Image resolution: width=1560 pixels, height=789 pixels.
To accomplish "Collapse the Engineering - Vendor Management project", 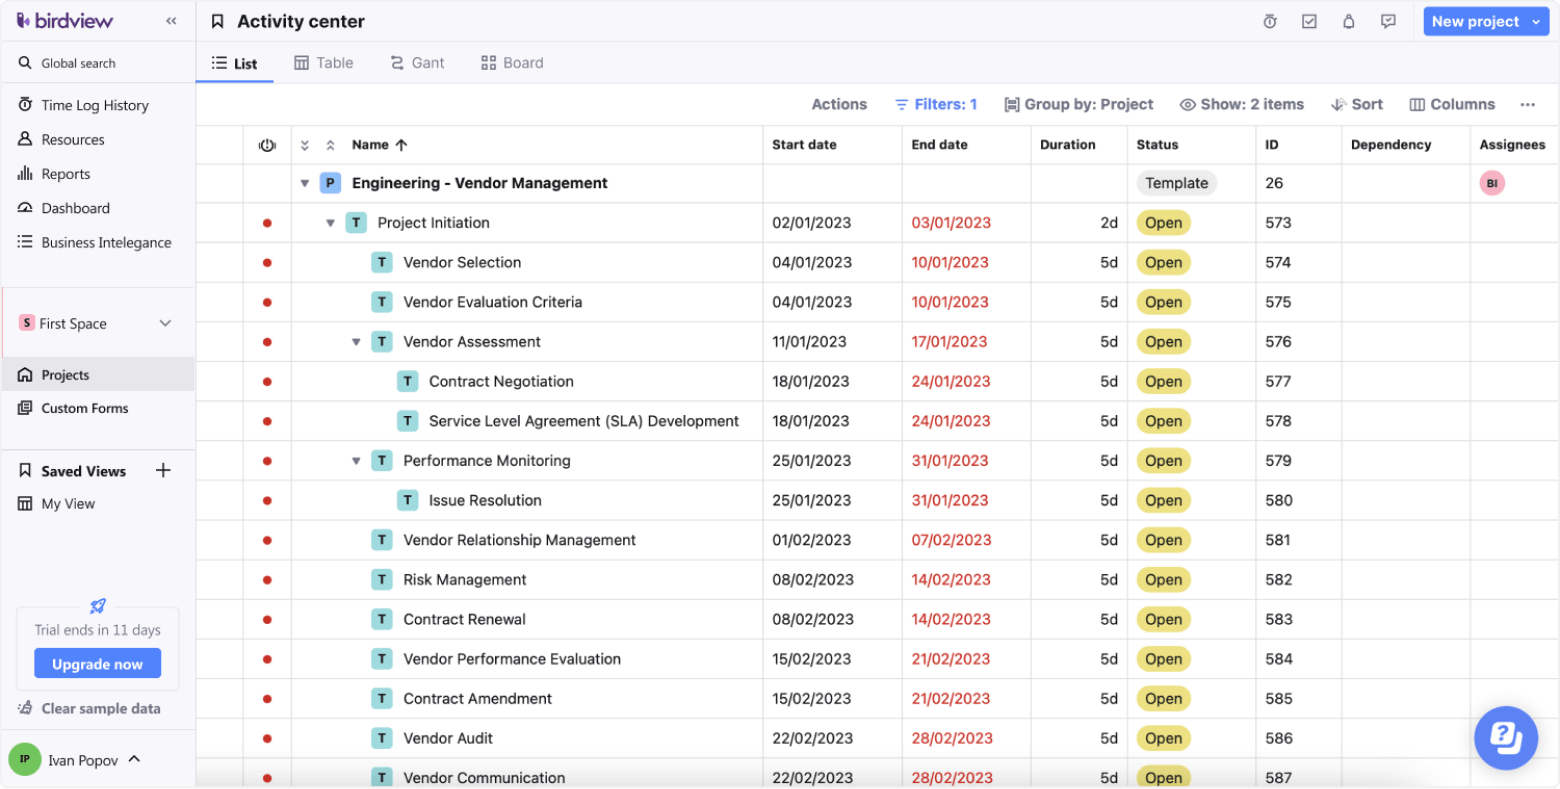I will click(x=305, y=183).
